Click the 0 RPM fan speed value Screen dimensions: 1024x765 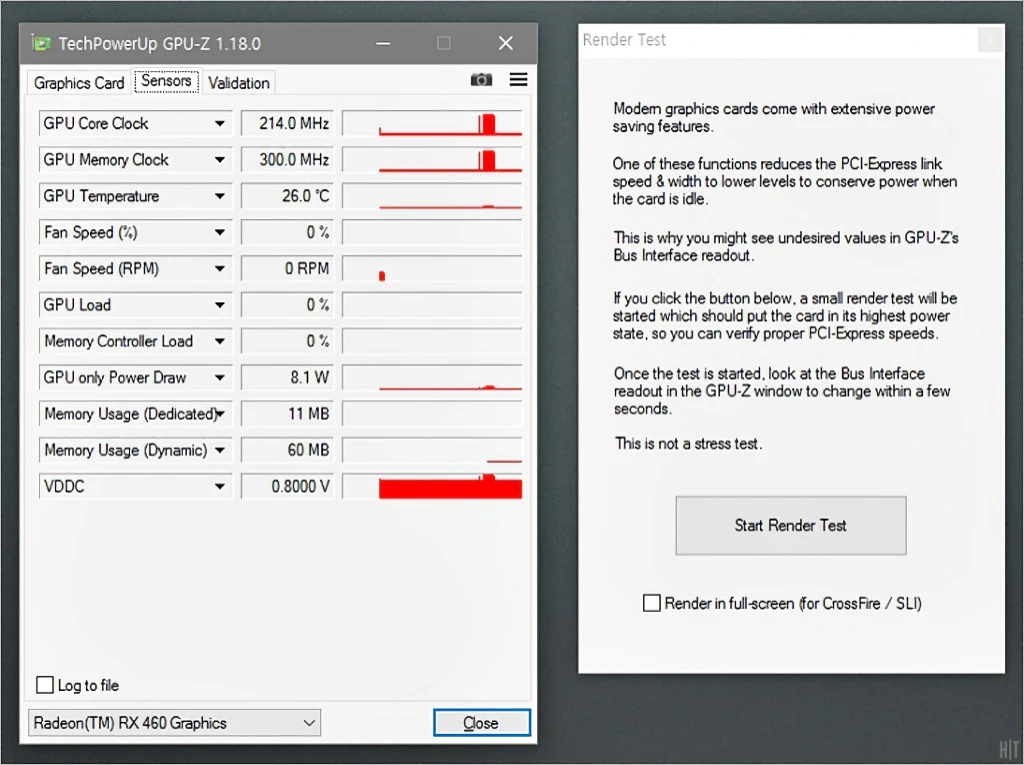[x=287, y=269]
